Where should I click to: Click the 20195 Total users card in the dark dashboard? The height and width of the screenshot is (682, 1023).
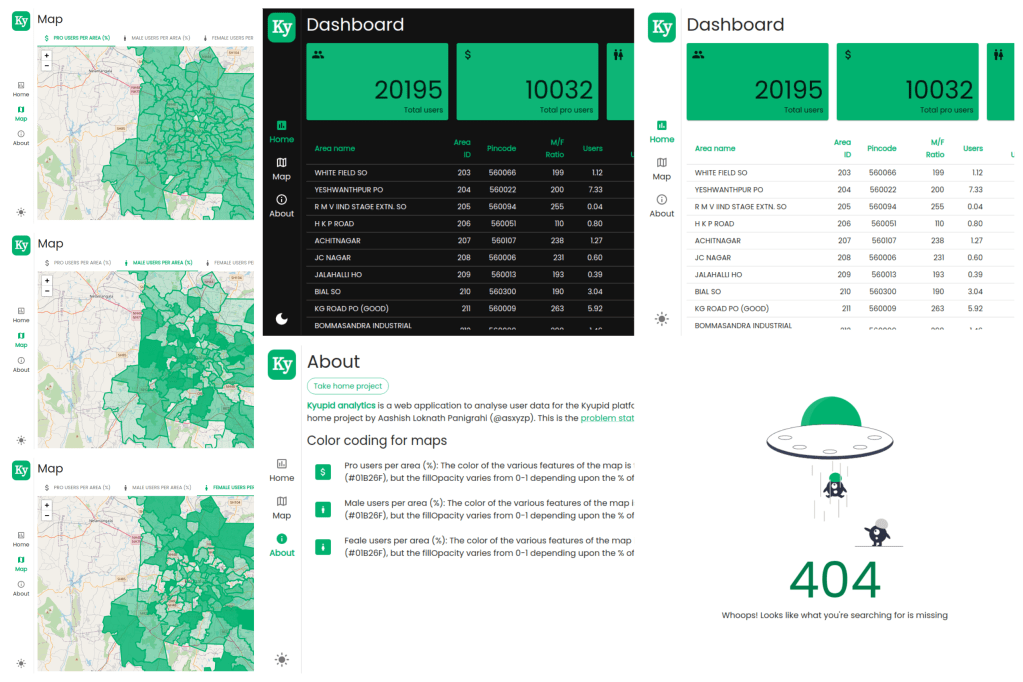[377, 82]
